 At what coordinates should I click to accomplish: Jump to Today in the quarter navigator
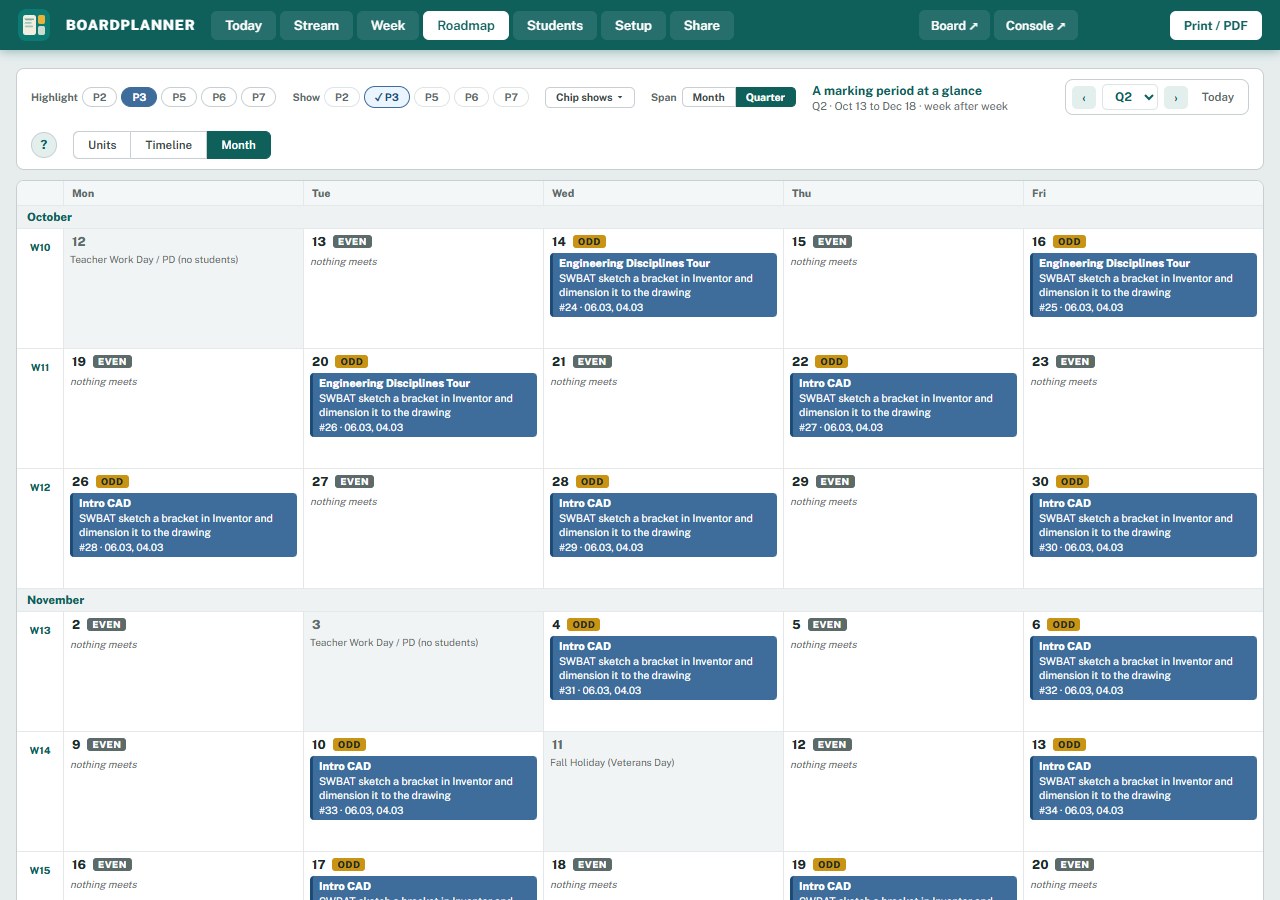coord(1218,97)
